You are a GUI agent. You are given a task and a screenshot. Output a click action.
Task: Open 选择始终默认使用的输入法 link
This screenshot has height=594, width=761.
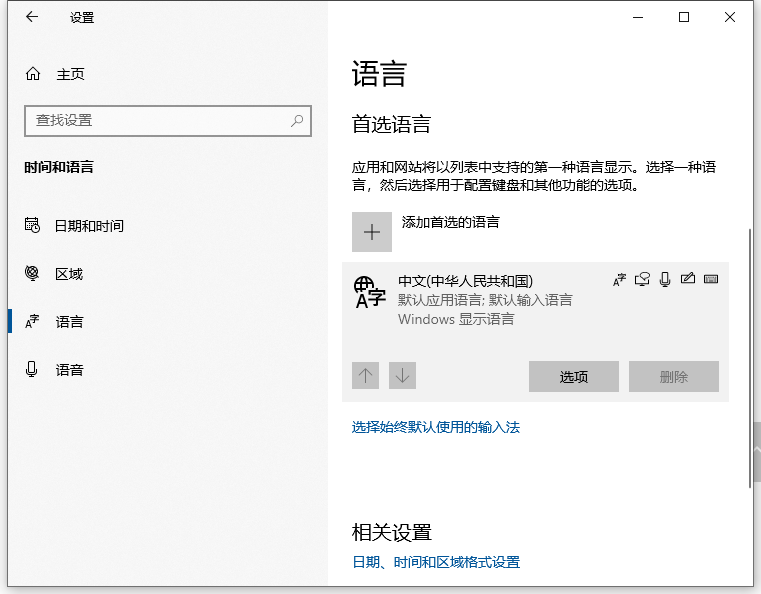[436, 428]
